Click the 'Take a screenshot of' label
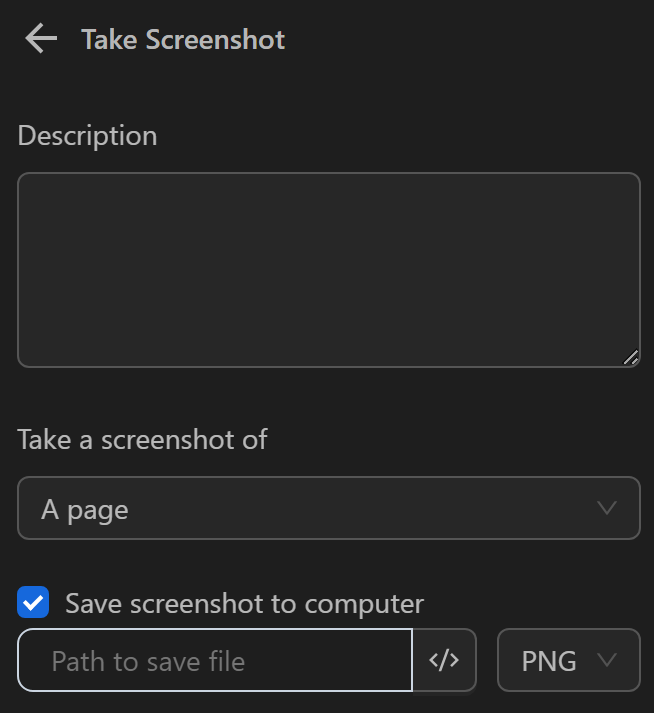 (x=142, y=439)
